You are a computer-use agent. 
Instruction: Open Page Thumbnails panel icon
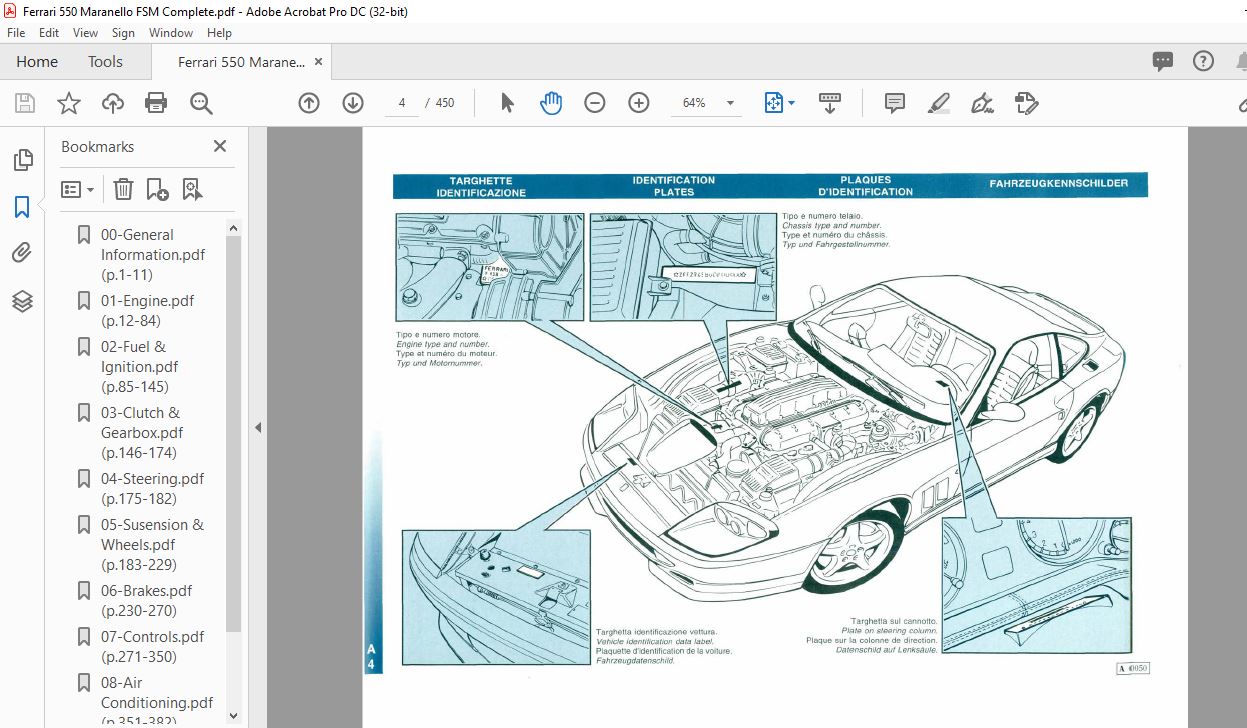[x=22, y=160]
